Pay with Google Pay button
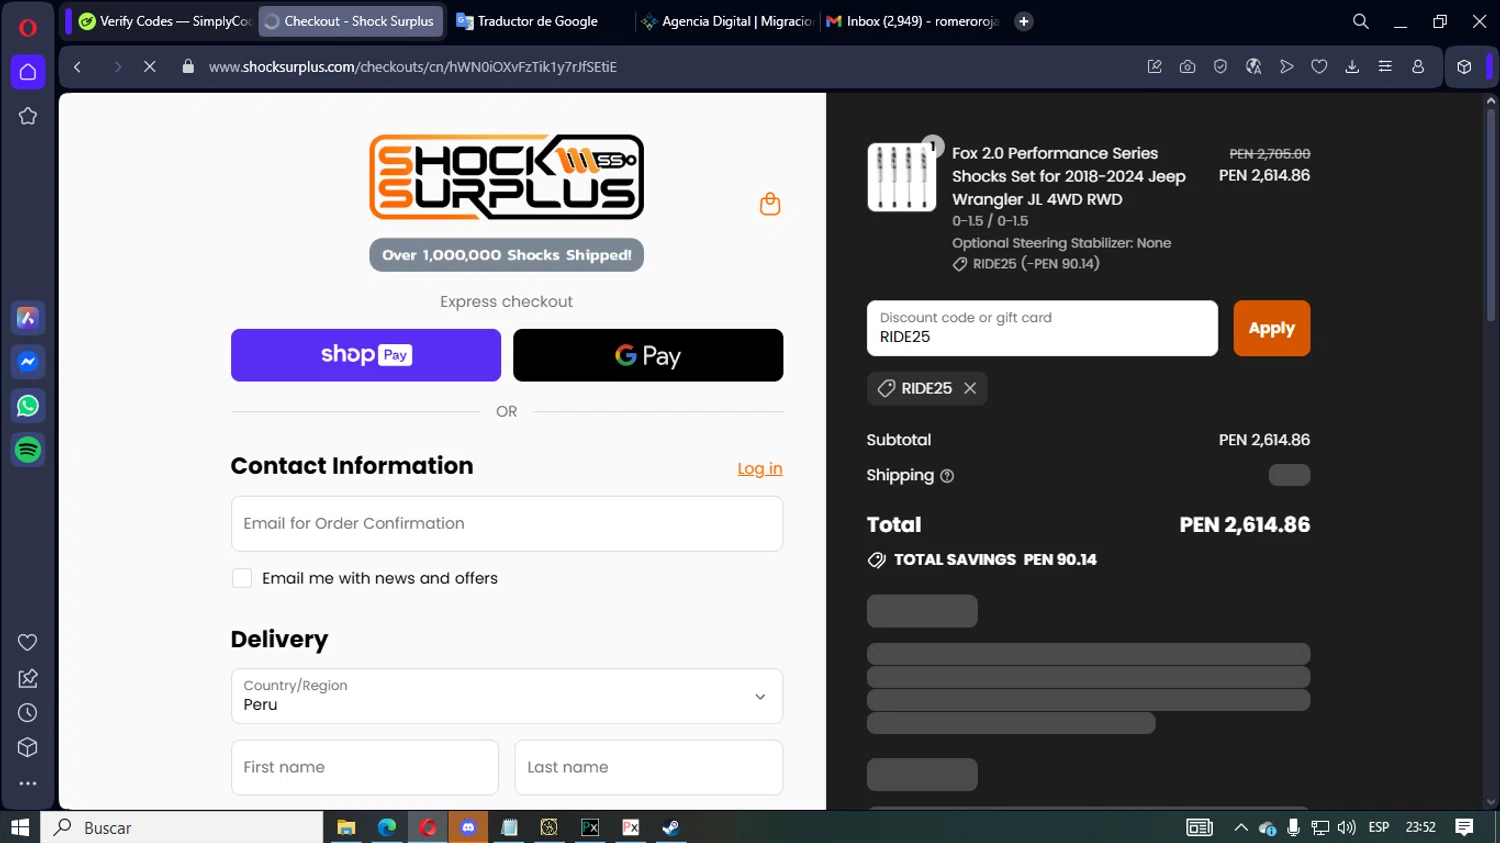The width and height of the screenshot is (1500, 843). tap(648, 355)
